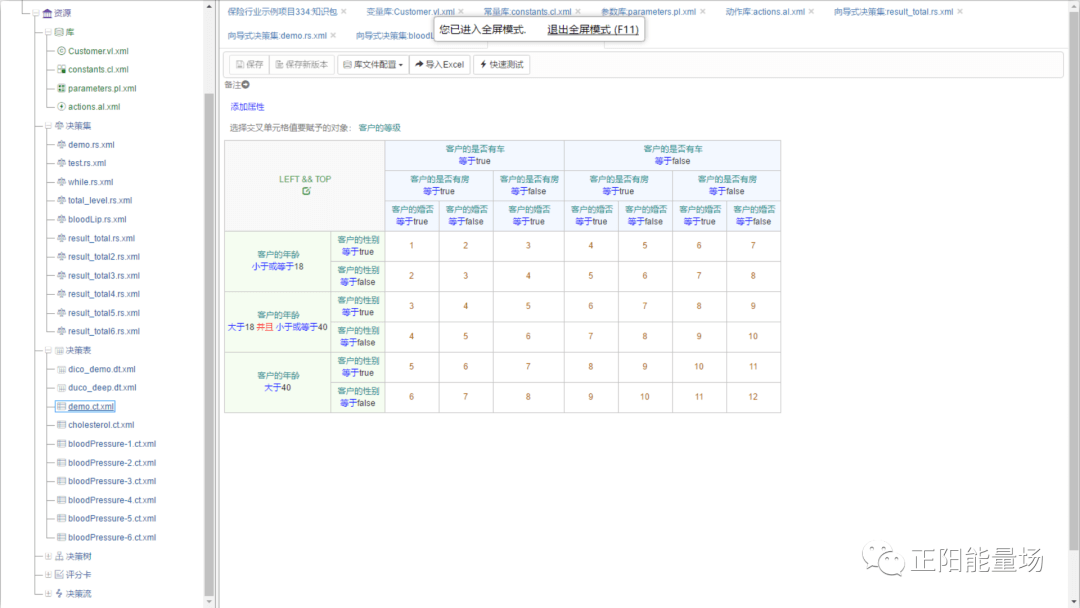This screenshot has height=608, width=1080.
Task: Collapse the 决策表 folder node
Action: pyautogui.click(x=48, y=350)
